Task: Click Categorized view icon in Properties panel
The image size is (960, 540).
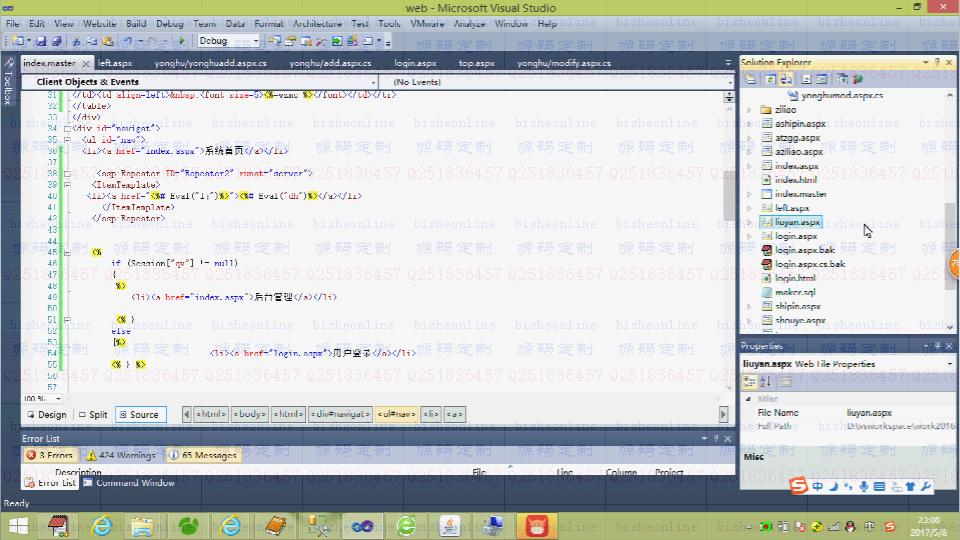Action: coord(749,382)
